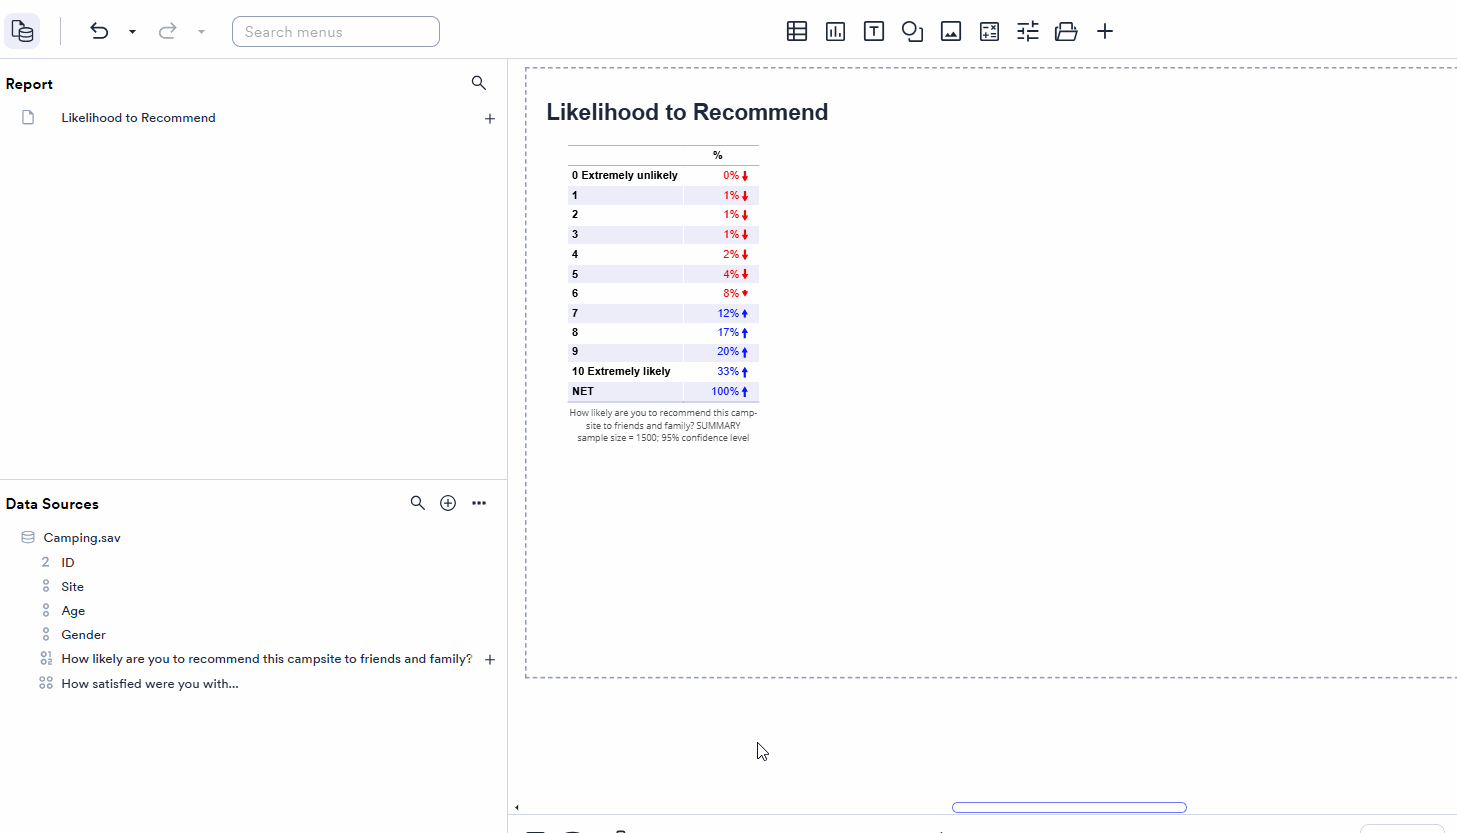Viewport: 1457px width, 833px height.
Task: Click the Table icon in toolbar
Action: (x=797, y=31)
